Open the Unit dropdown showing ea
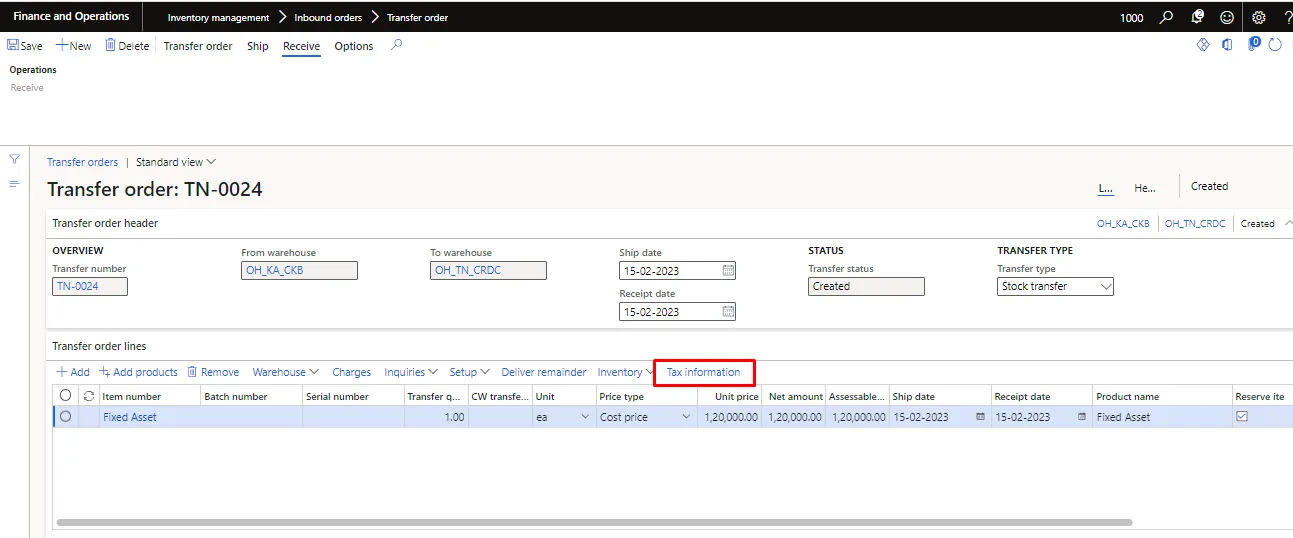The image size is (1293, 538). [585, 417]
